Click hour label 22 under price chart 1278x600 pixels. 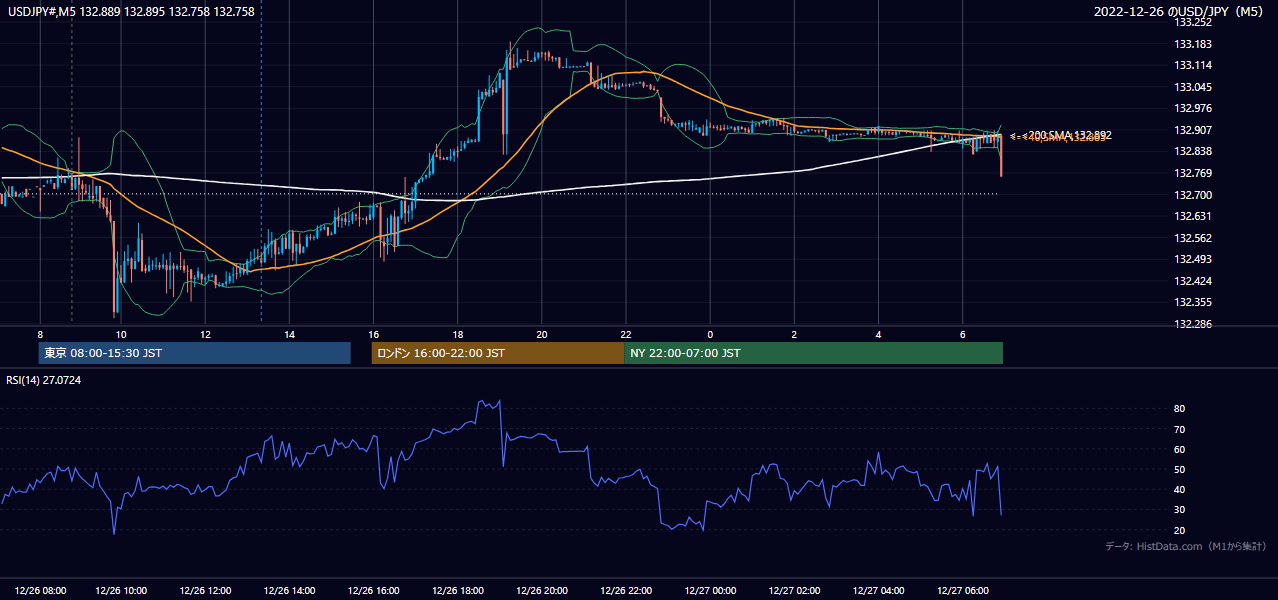tap(625, 334)
